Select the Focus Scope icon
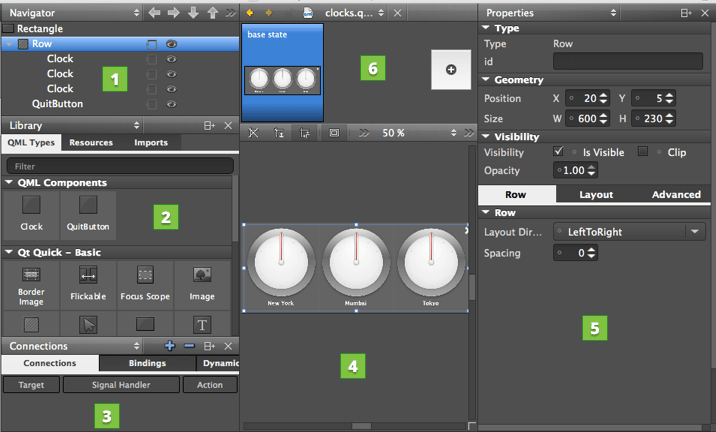 tap(145, 275)
